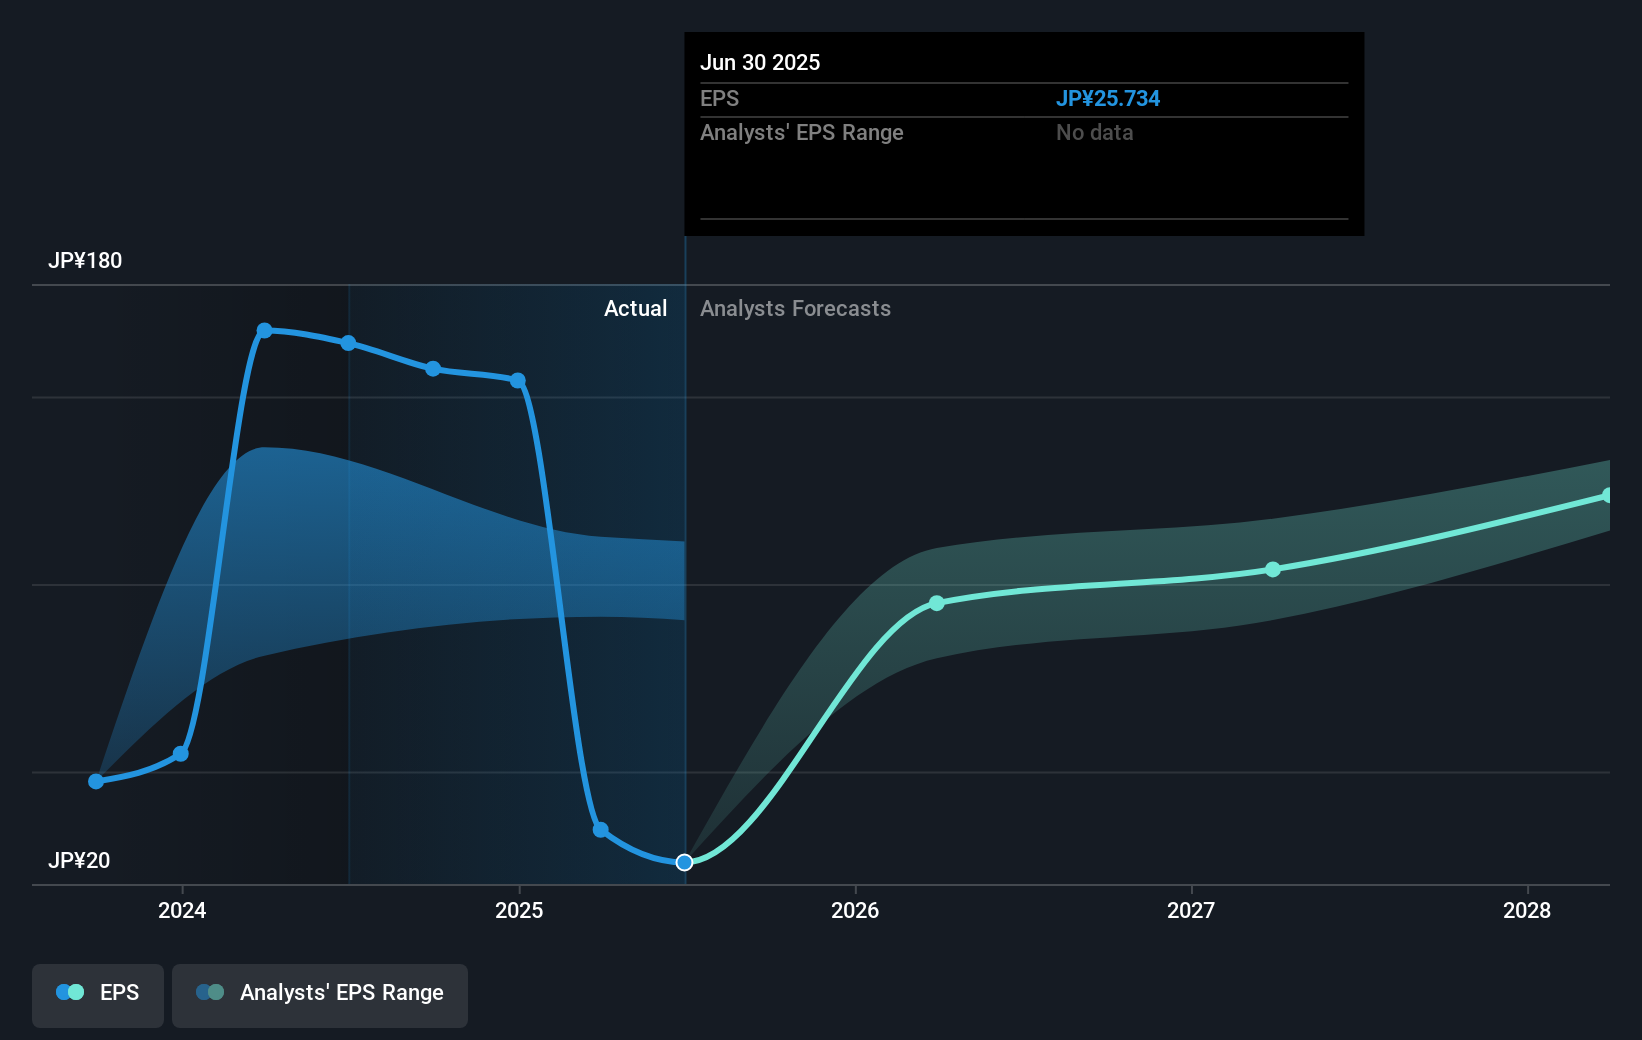Click the 2027 forecast data point
This screenshot has height=1040, width=1642.
[x=1272, y=569]
